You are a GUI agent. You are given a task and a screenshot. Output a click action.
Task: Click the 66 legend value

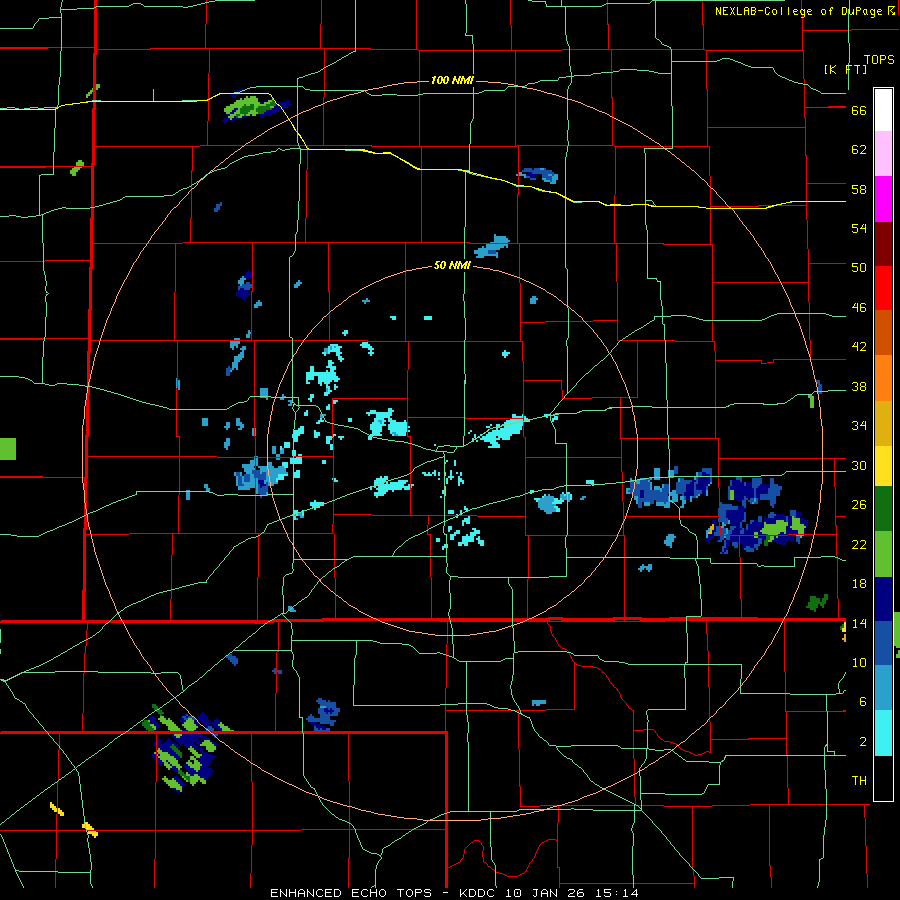click(x=859, y=110)
